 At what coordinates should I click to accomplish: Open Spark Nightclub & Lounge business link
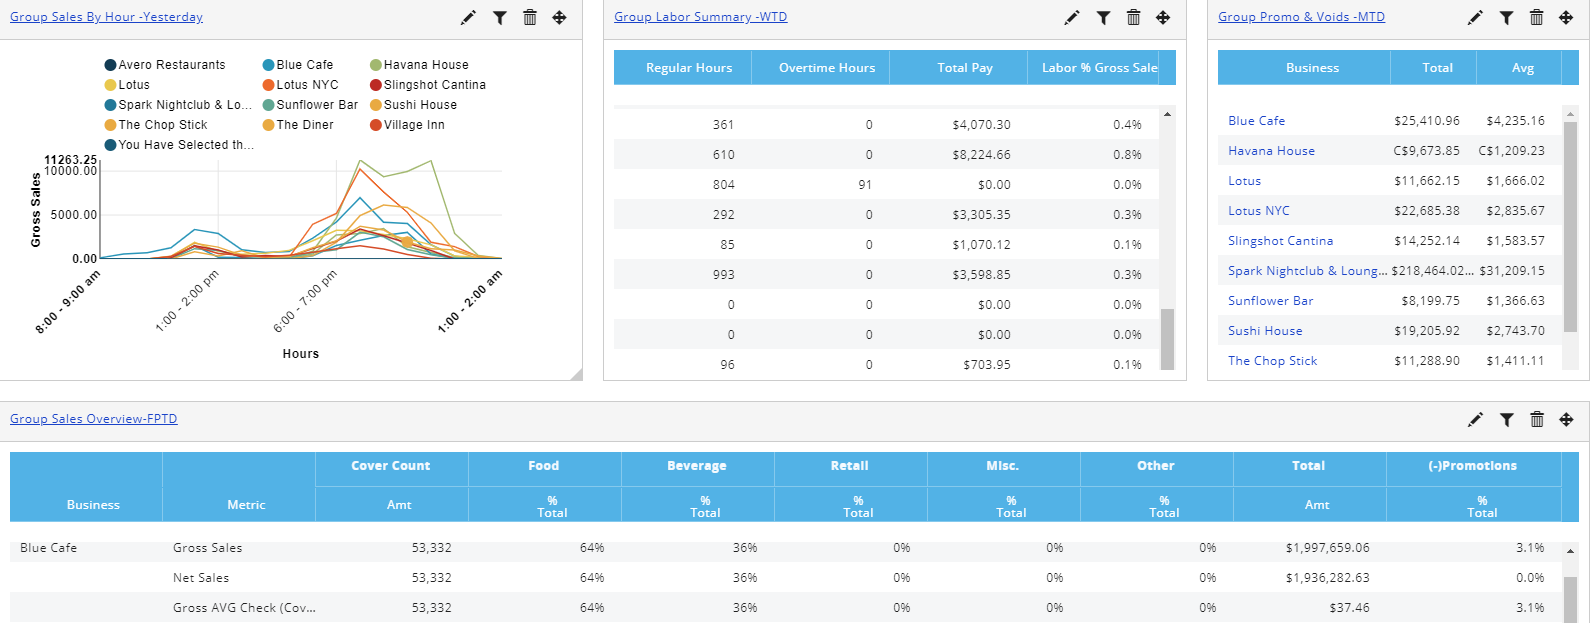pos(1306,271)
